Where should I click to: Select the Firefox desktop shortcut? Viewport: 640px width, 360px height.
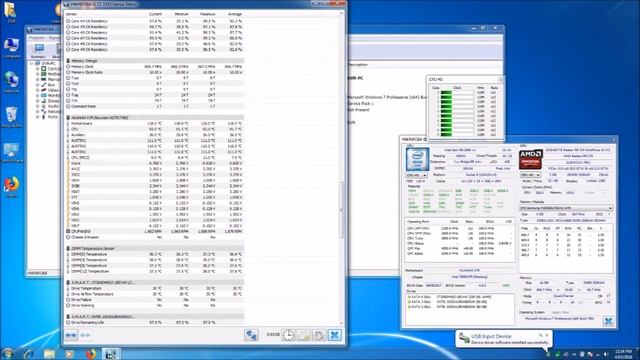point(11,187)
